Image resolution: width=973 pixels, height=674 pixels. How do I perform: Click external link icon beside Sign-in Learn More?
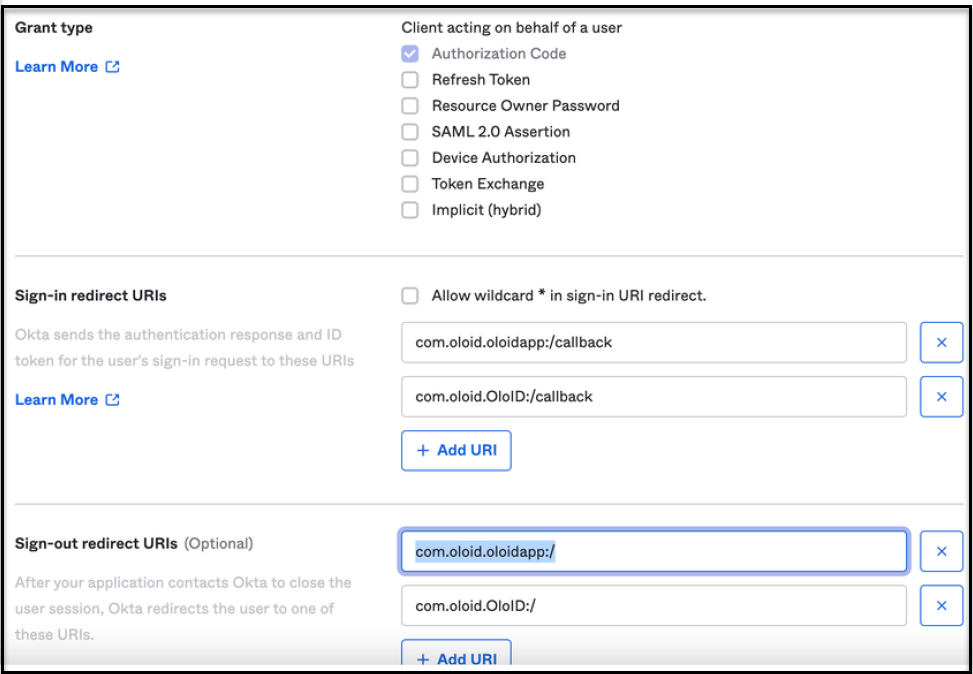pyautogui.click(x=112, y=400)
